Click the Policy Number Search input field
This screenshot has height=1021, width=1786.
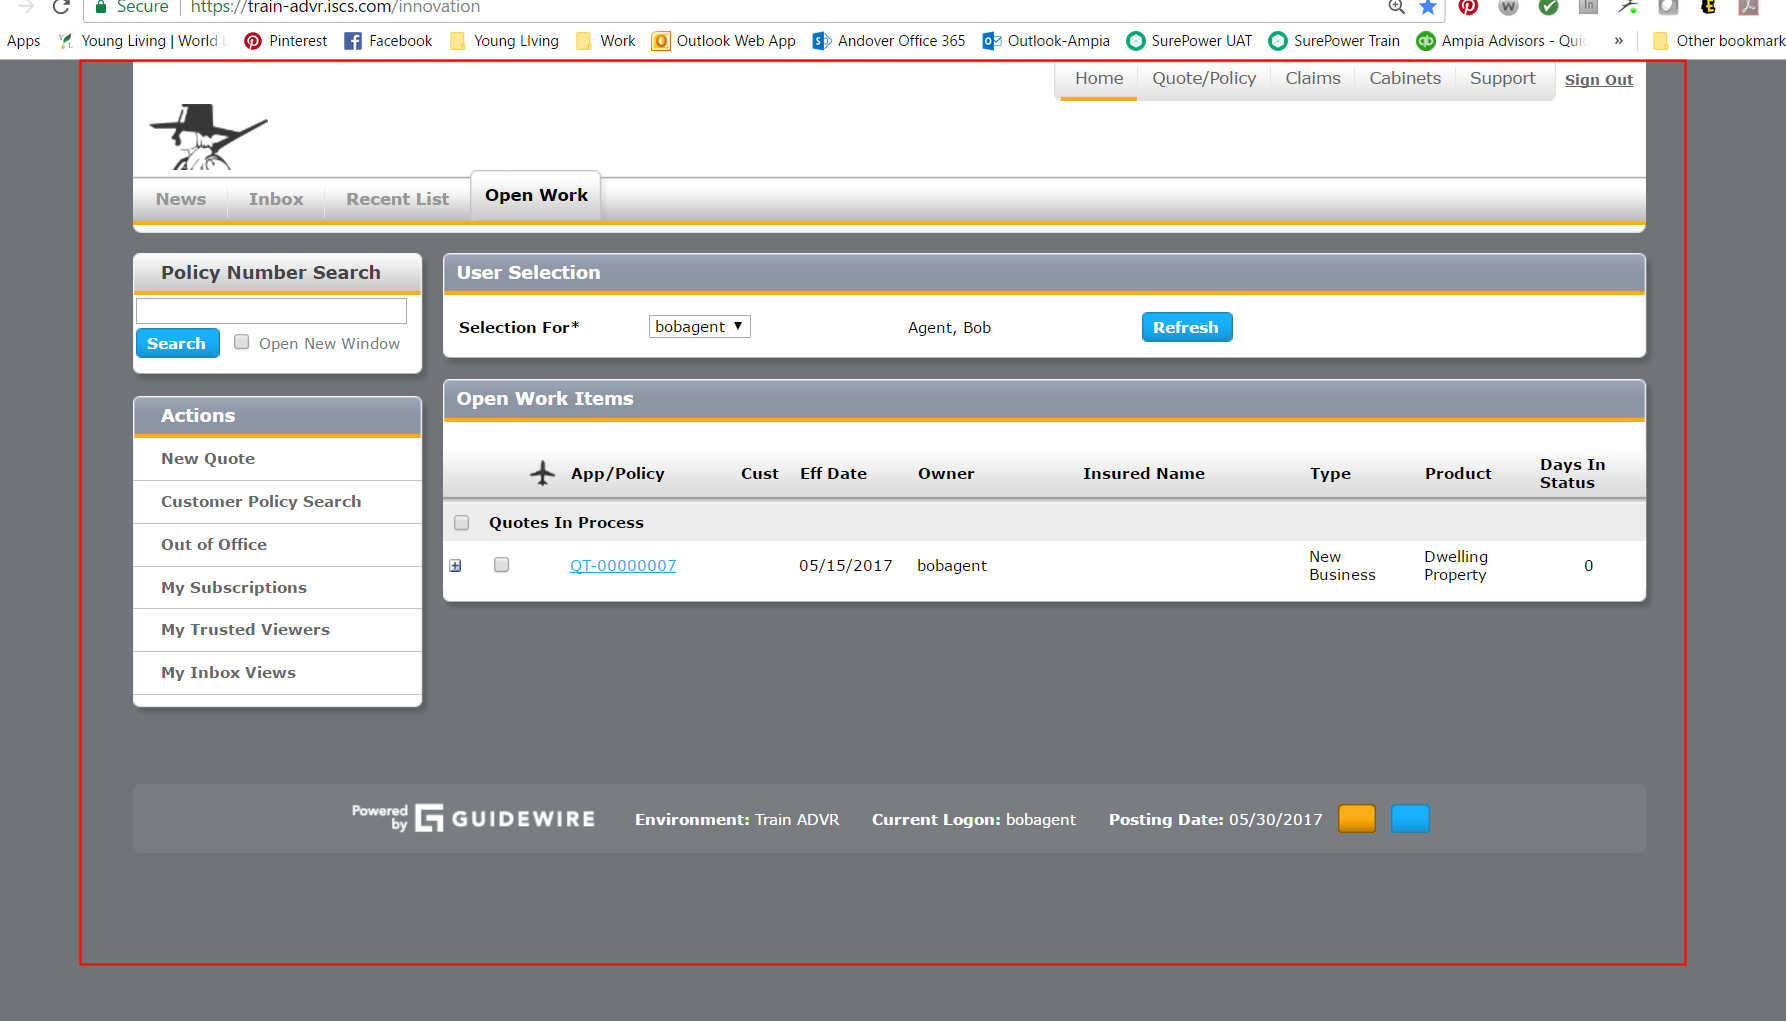pos(271,311)
